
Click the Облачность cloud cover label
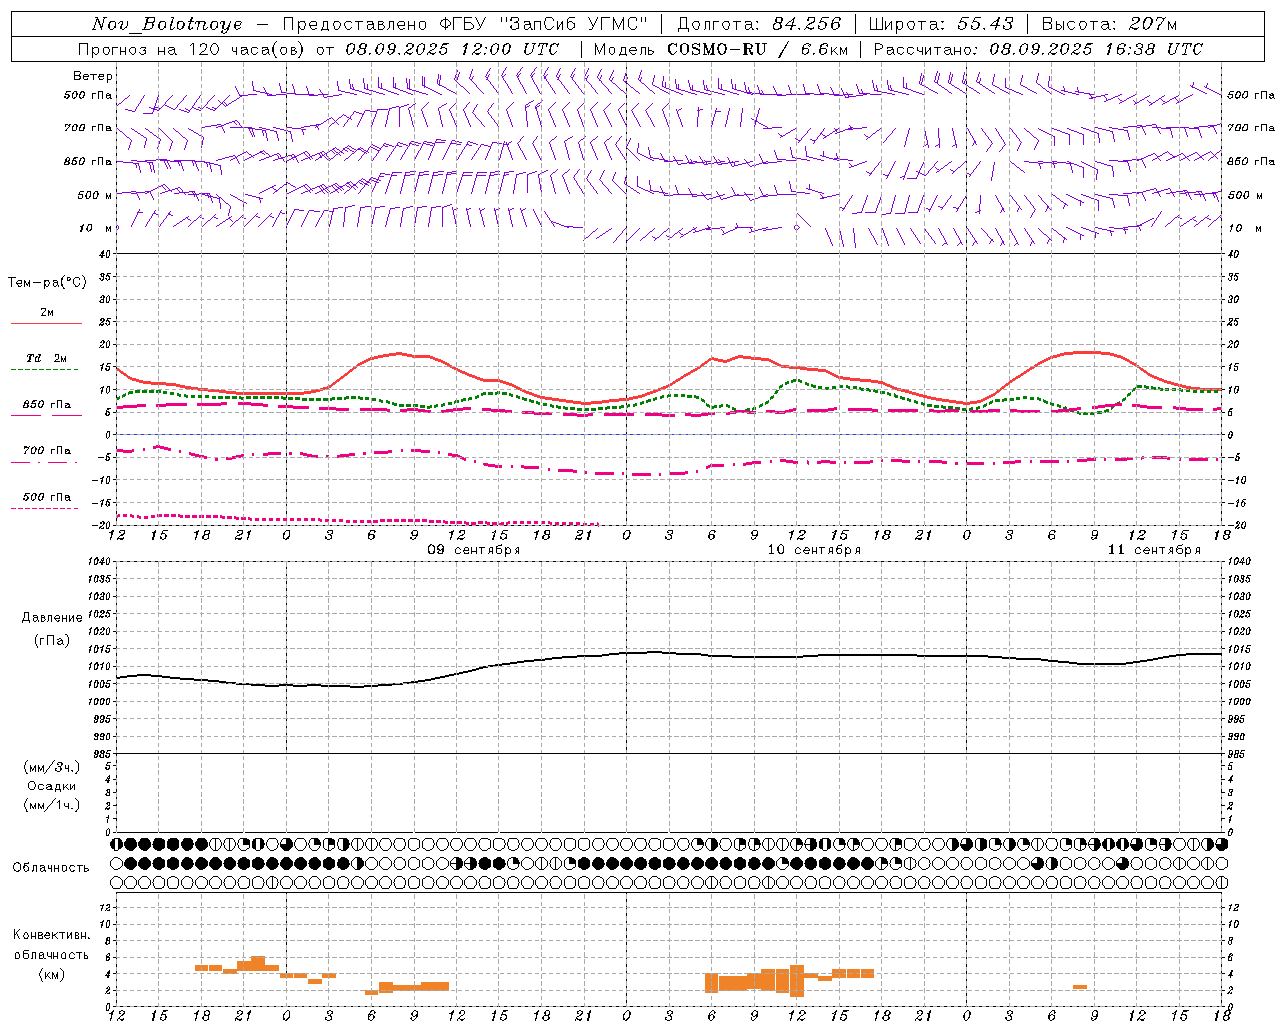point(51,868)
